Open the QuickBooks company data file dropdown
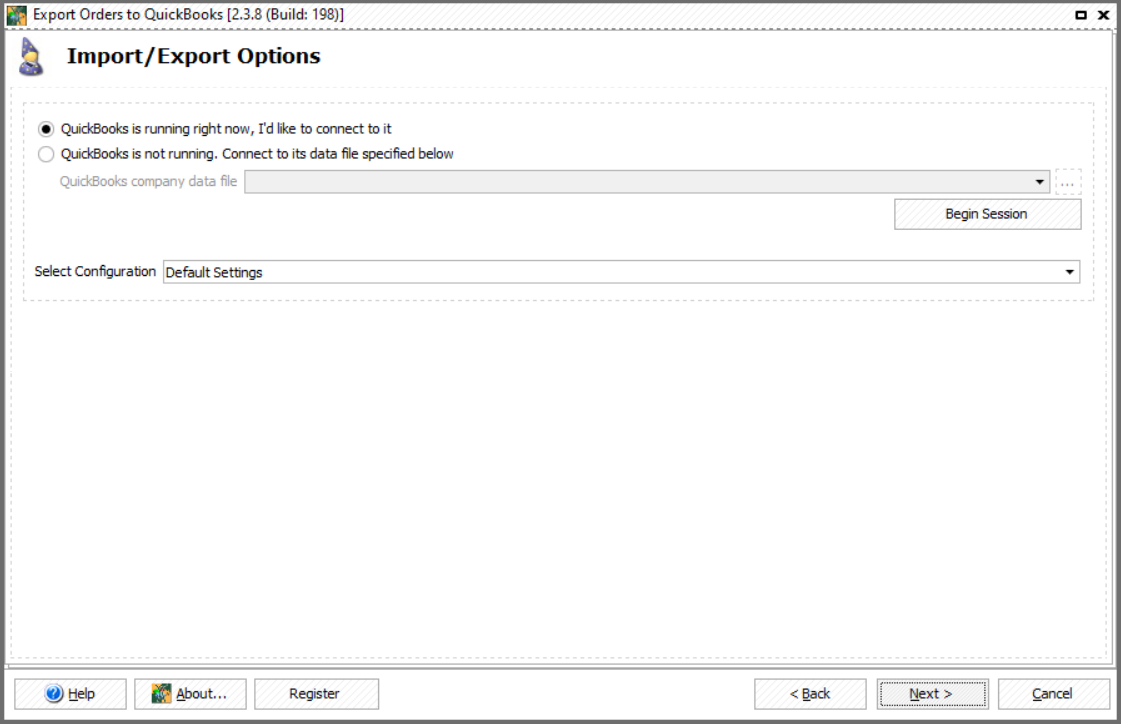Image resolution: width=1121 pixels, height=724 pixels. [x=1039, y=182]
